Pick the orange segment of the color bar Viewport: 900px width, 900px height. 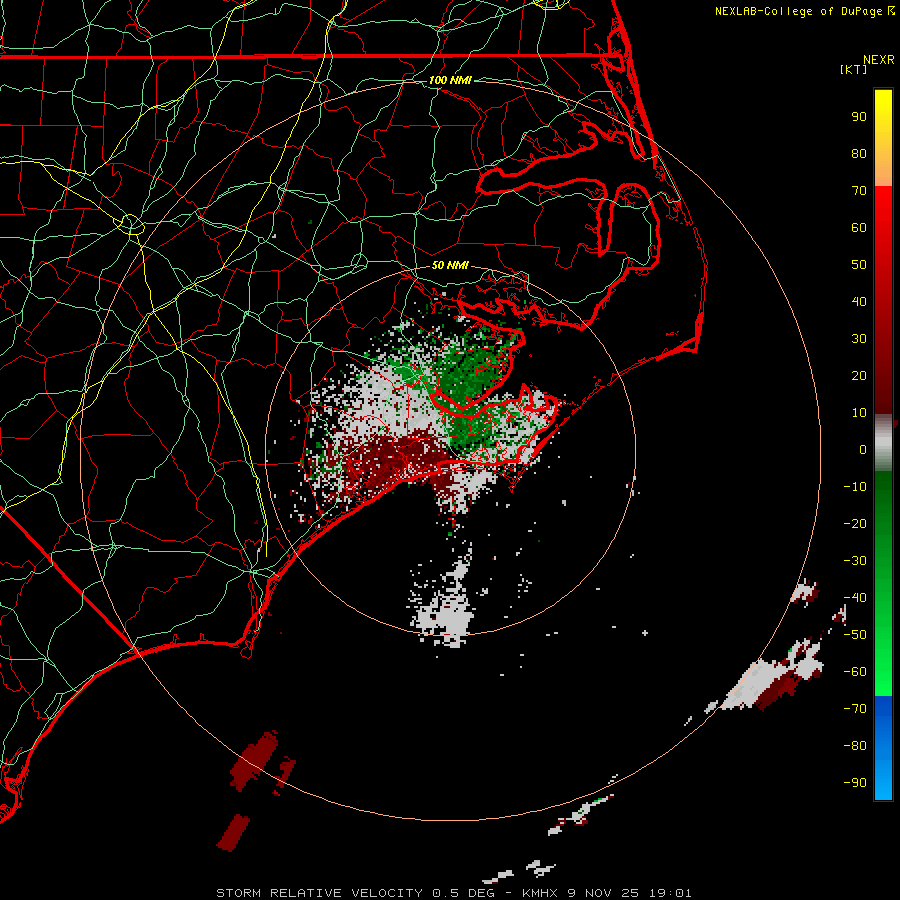883,171
